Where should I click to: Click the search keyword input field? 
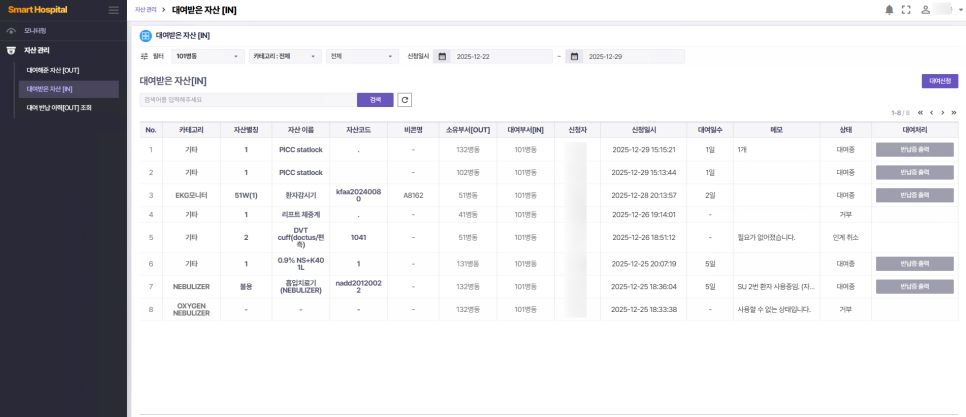point(247,100)
